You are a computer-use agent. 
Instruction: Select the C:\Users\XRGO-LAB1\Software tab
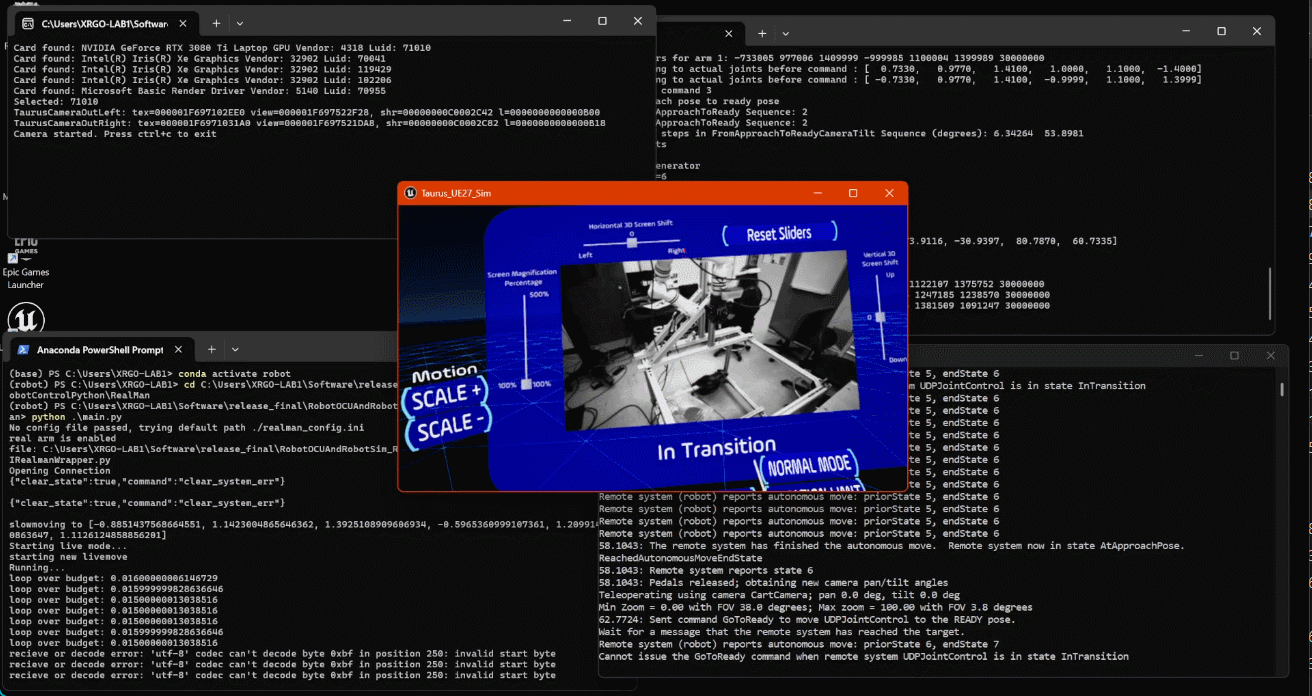pyautogui.click(x=105, y=22)
